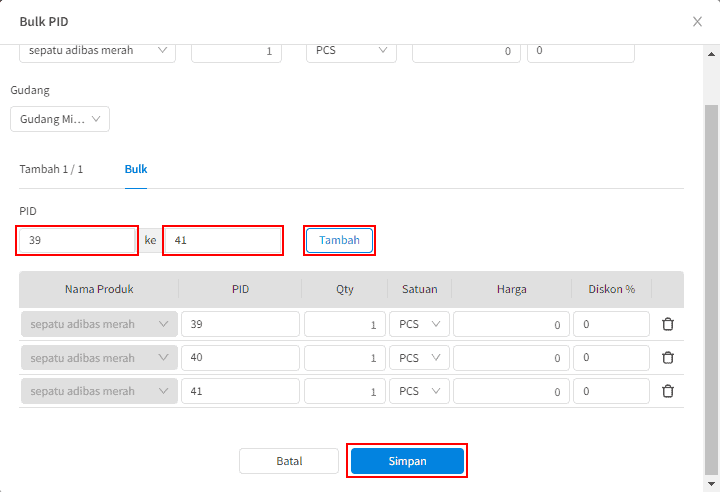Click Harga field in PID 40 row

[511, 357]
